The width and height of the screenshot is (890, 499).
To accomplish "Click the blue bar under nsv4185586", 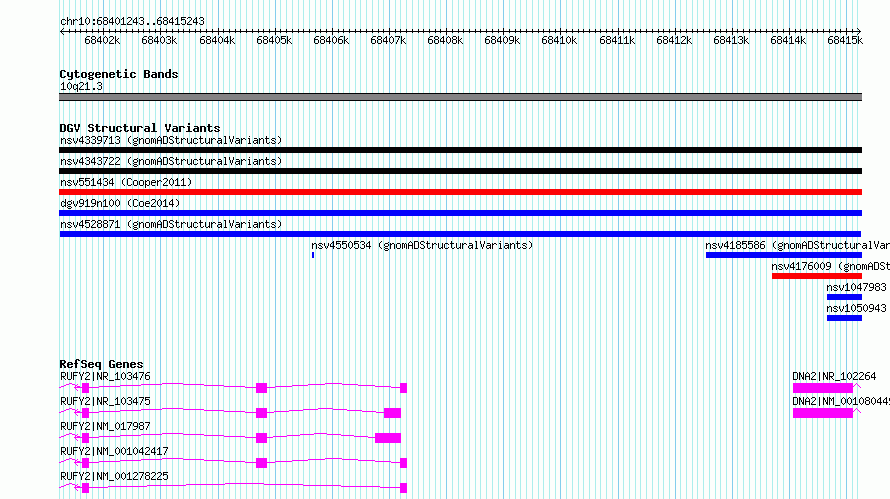I will click(784, 255).
